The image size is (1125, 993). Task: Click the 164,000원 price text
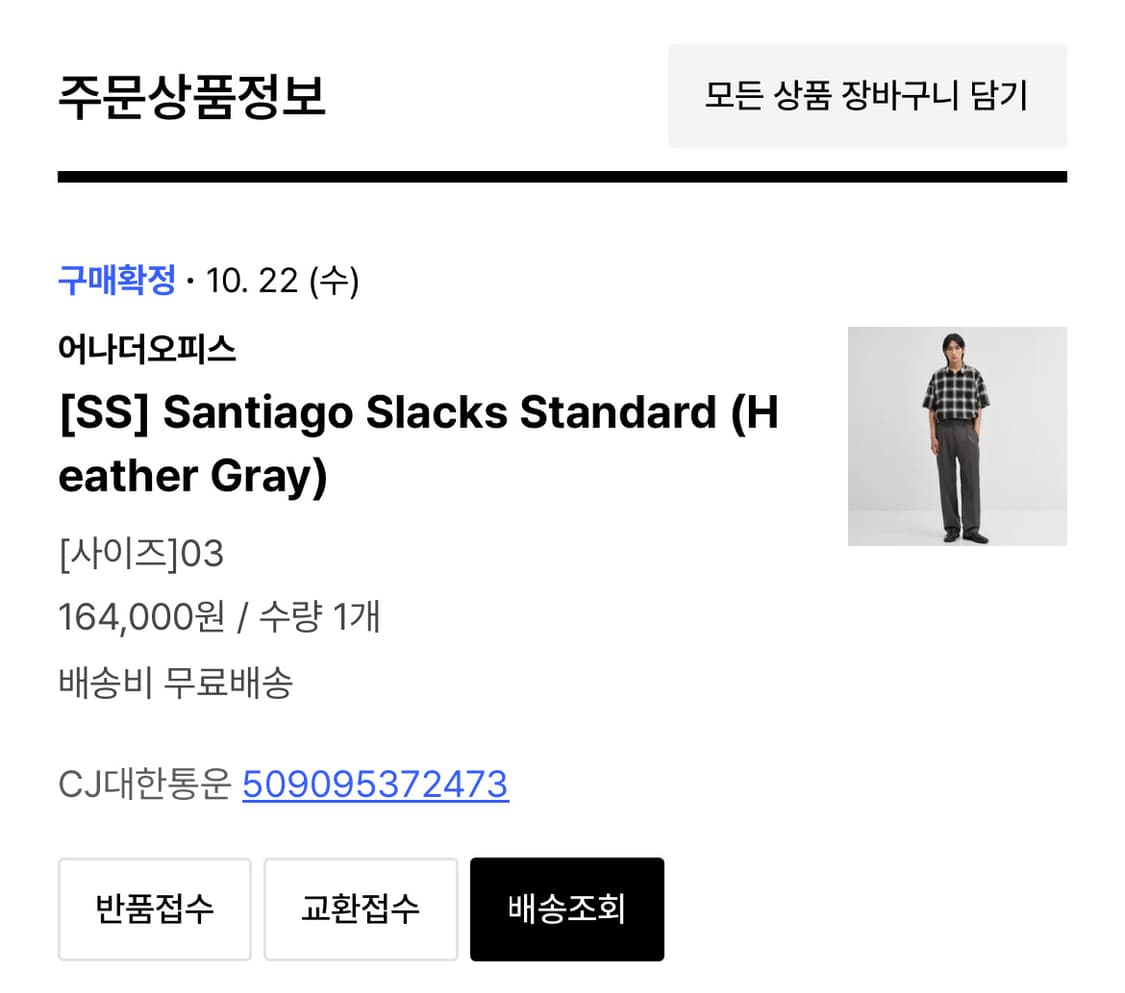coord(141,617)
